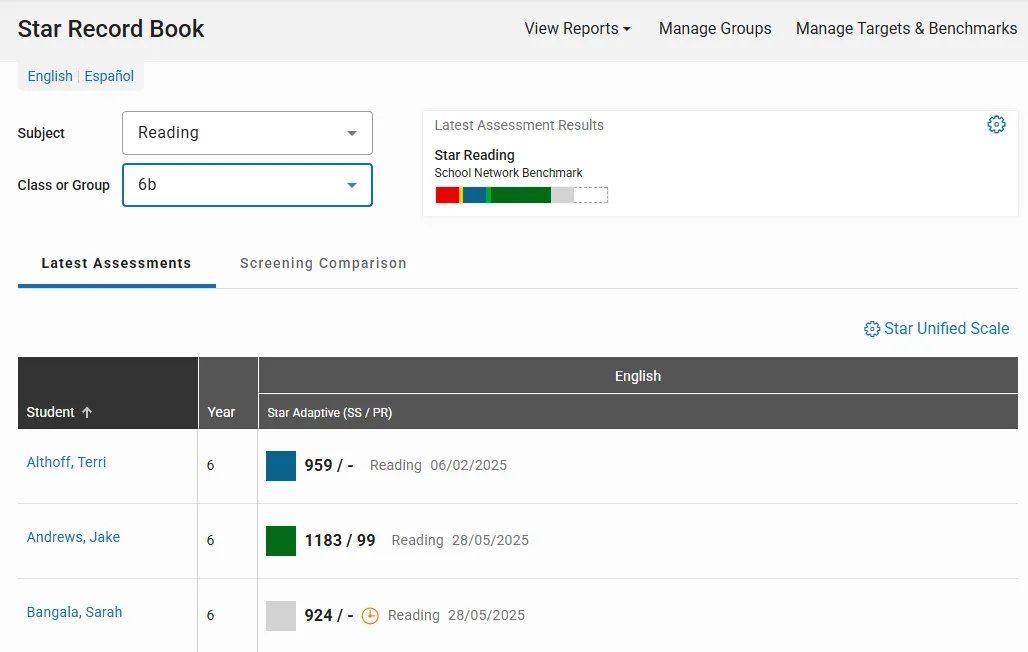Click the English column group header
1028x652 pixels.
[x=637, y=376]
